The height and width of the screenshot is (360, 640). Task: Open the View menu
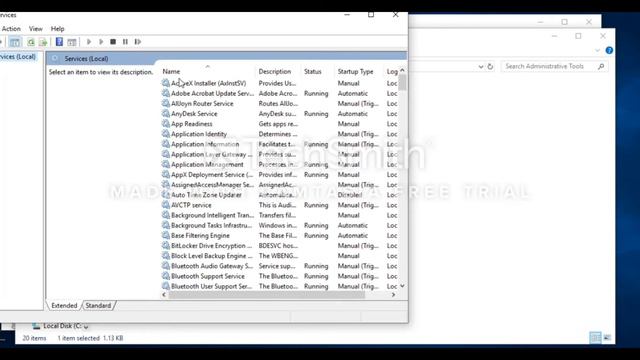[36, 29]
